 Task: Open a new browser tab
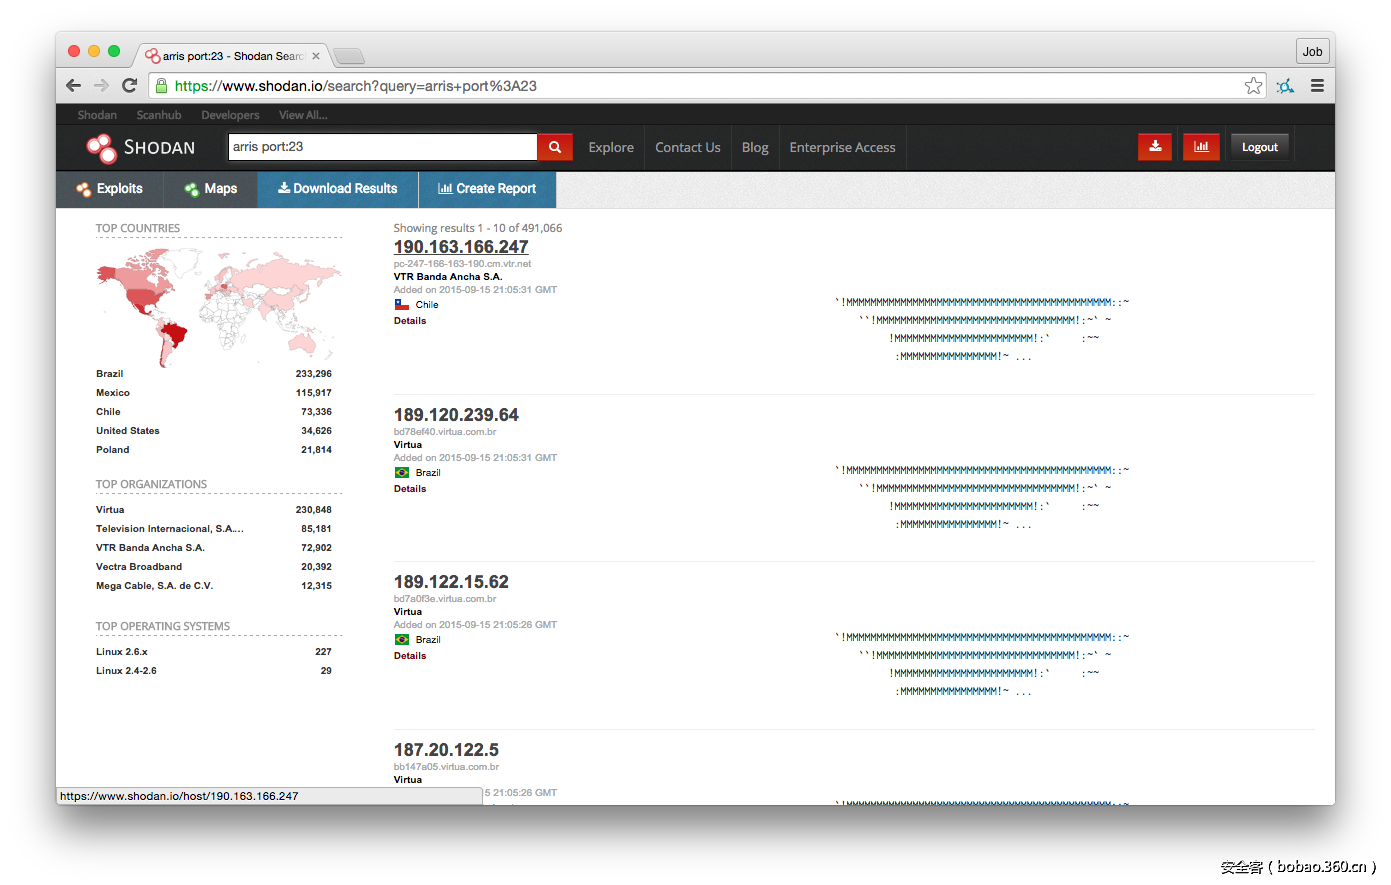348,56
